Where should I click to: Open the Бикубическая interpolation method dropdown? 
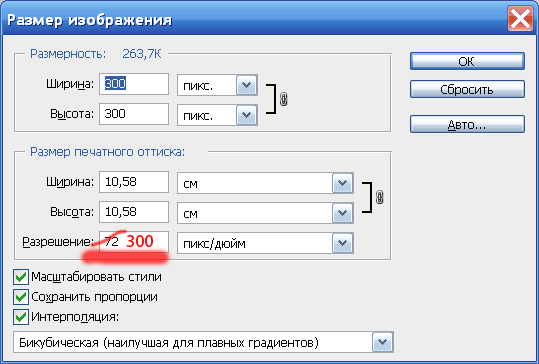(x=203, y=342)
